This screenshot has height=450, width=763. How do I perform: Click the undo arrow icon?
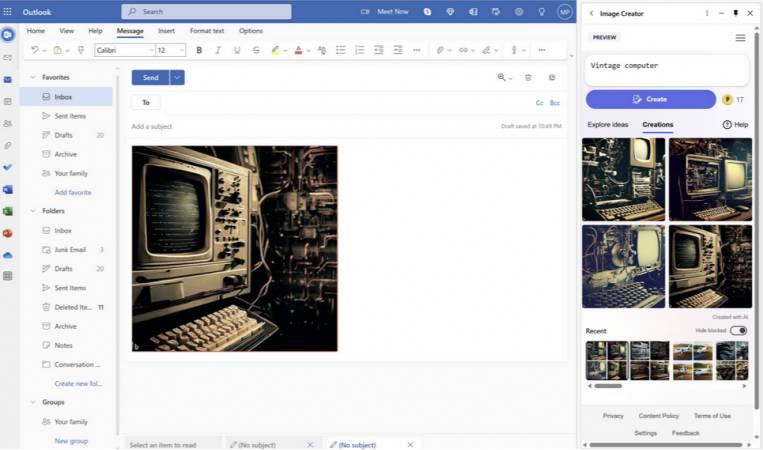(34, 50)
